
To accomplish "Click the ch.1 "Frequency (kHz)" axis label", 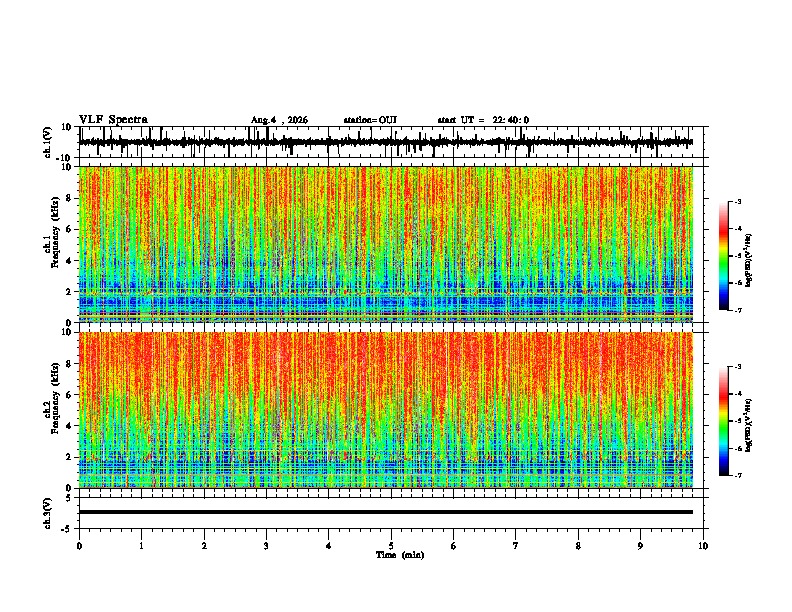I will pos(55,232).
